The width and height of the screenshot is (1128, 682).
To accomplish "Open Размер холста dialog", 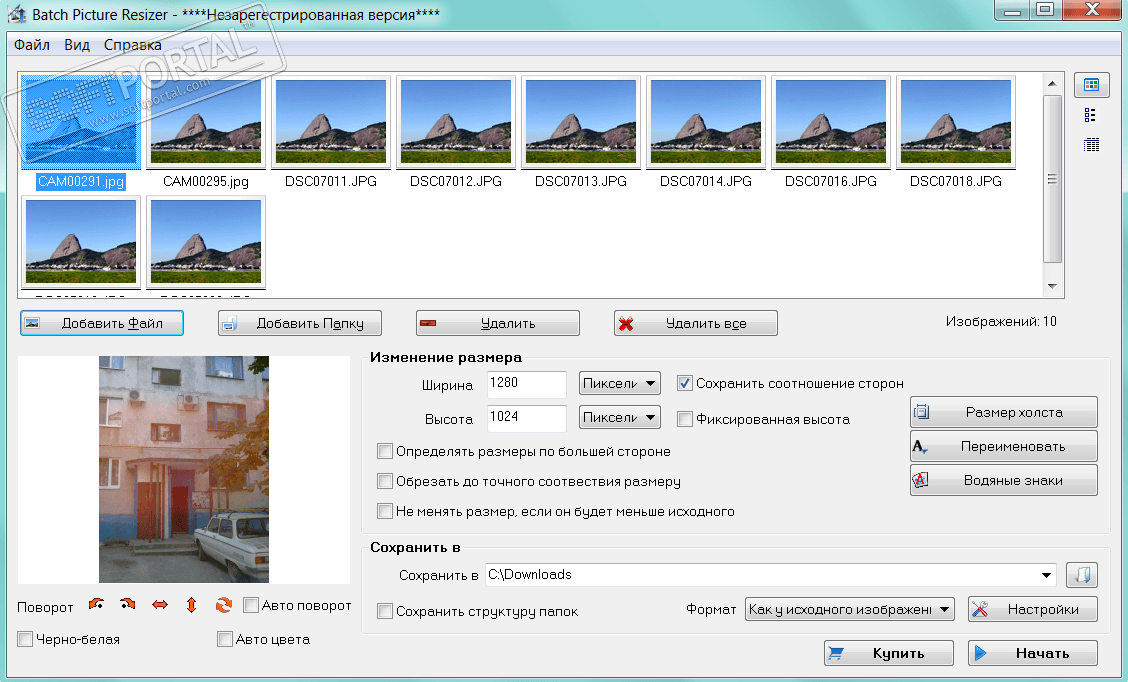I will [1004, 412].
